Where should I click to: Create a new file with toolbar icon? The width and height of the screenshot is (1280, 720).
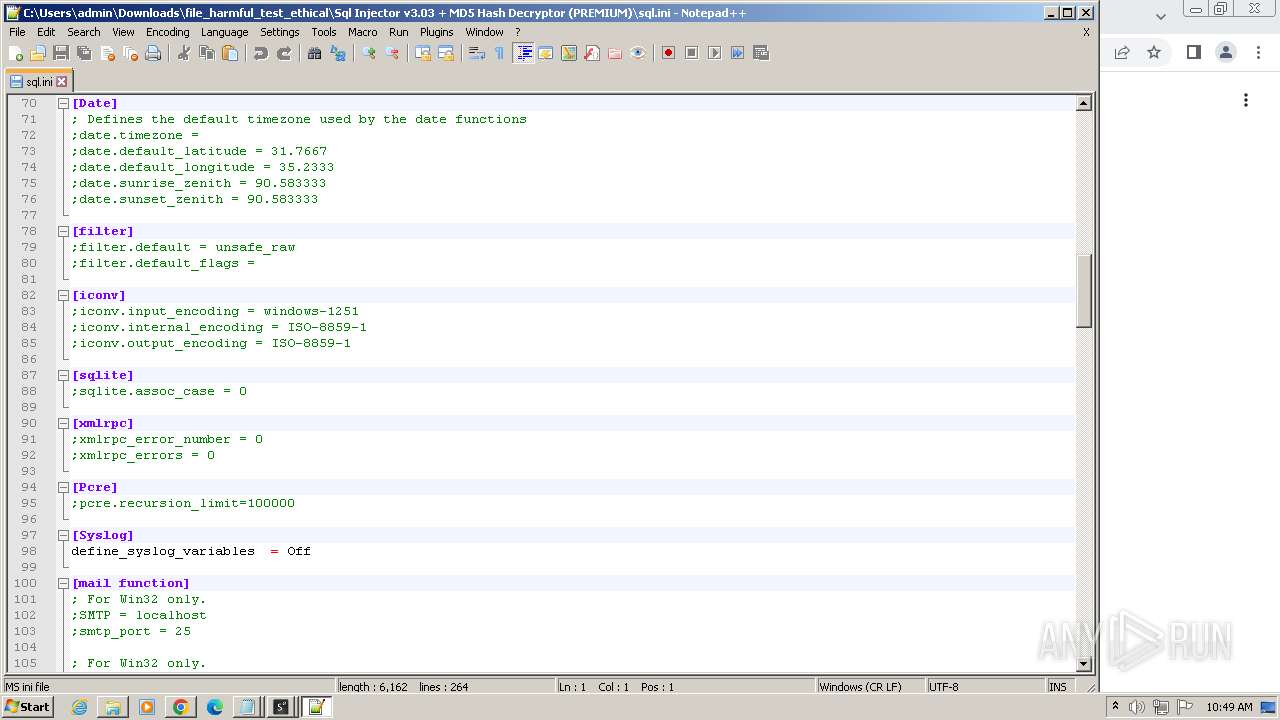(x=16, y=53)
